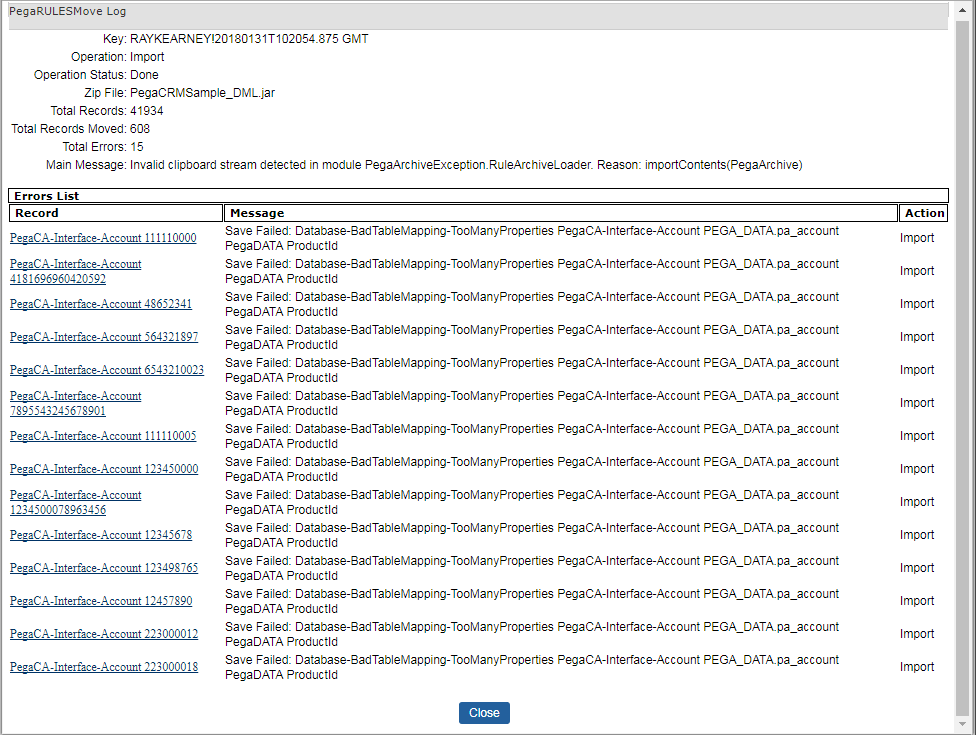Open record PegaCA-Interface-Account 111110005

103,436
